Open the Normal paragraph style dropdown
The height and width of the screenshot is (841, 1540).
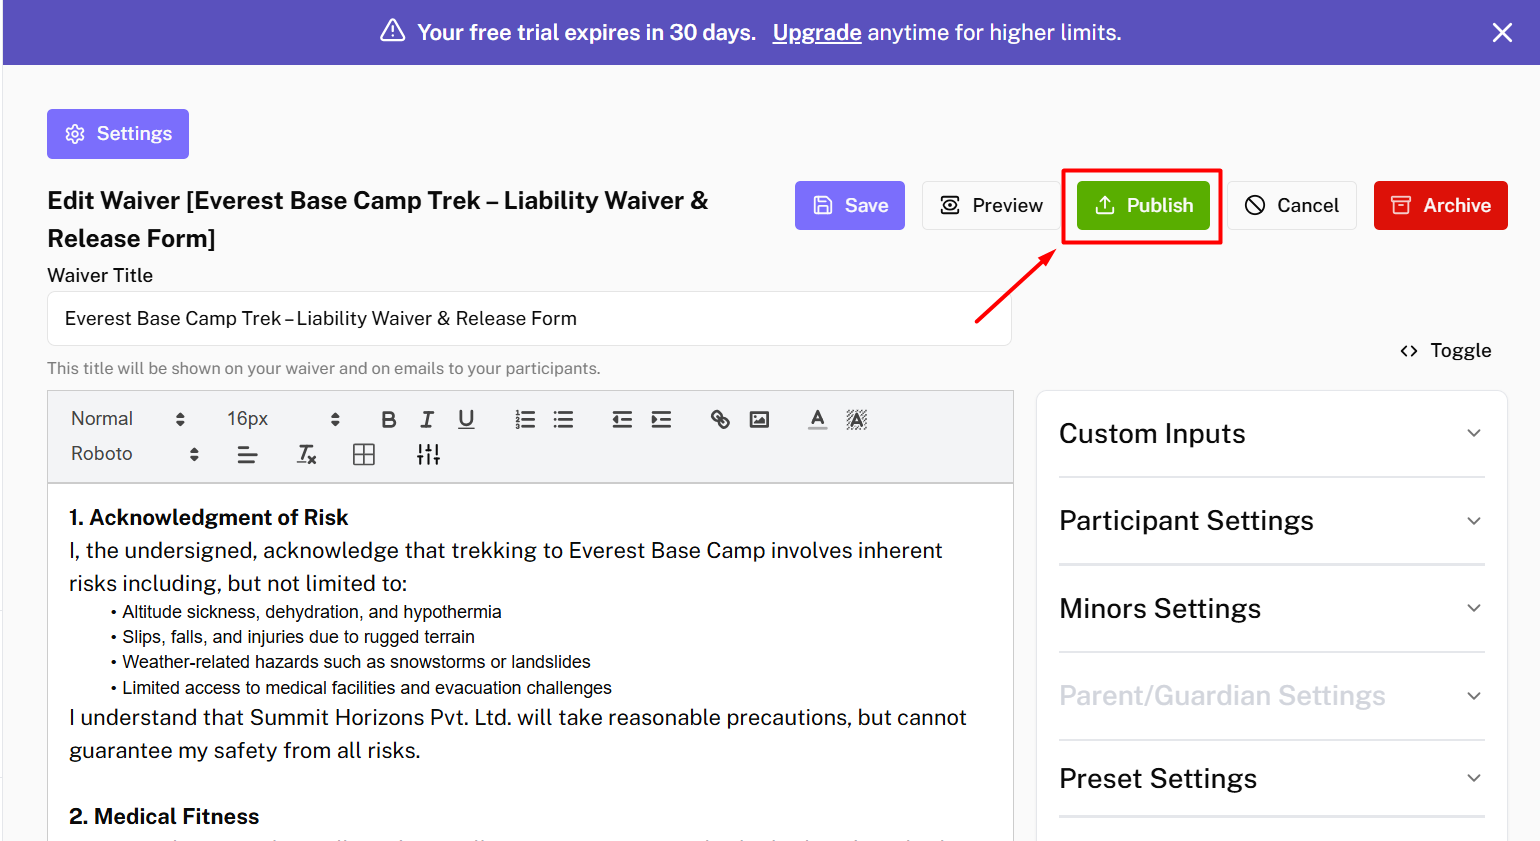(127, 419)
